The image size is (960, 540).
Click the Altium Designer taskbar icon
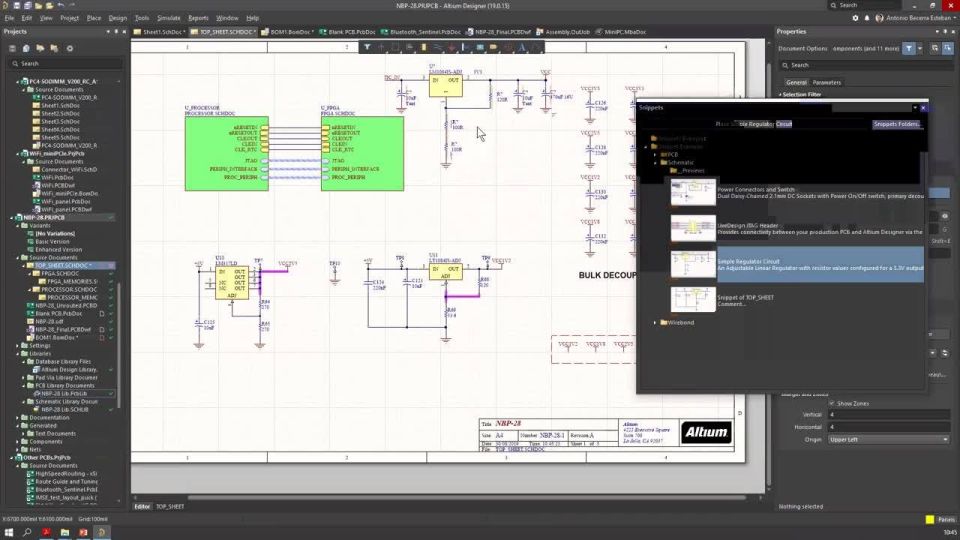[x=102, y=533]
